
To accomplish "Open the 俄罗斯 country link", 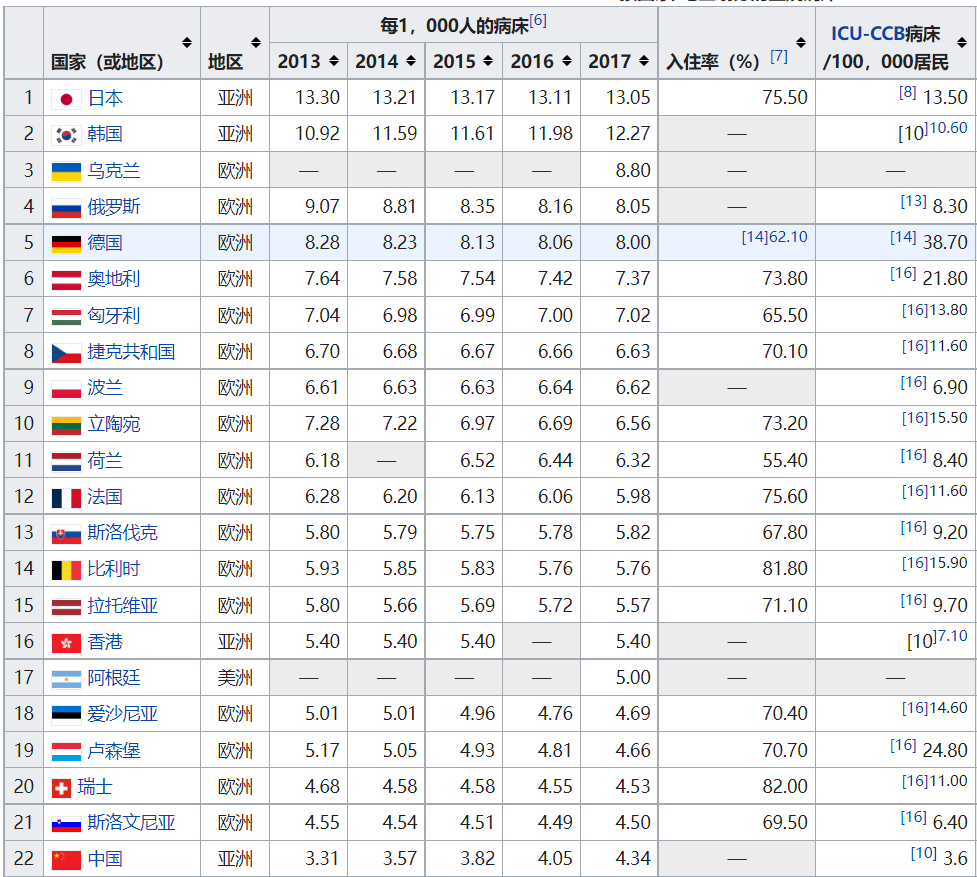I will click(114, 206).
